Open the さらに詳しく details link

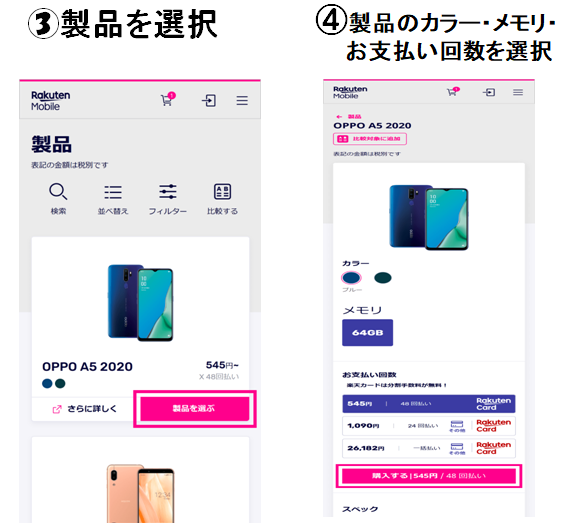click(x=85, y=409)
